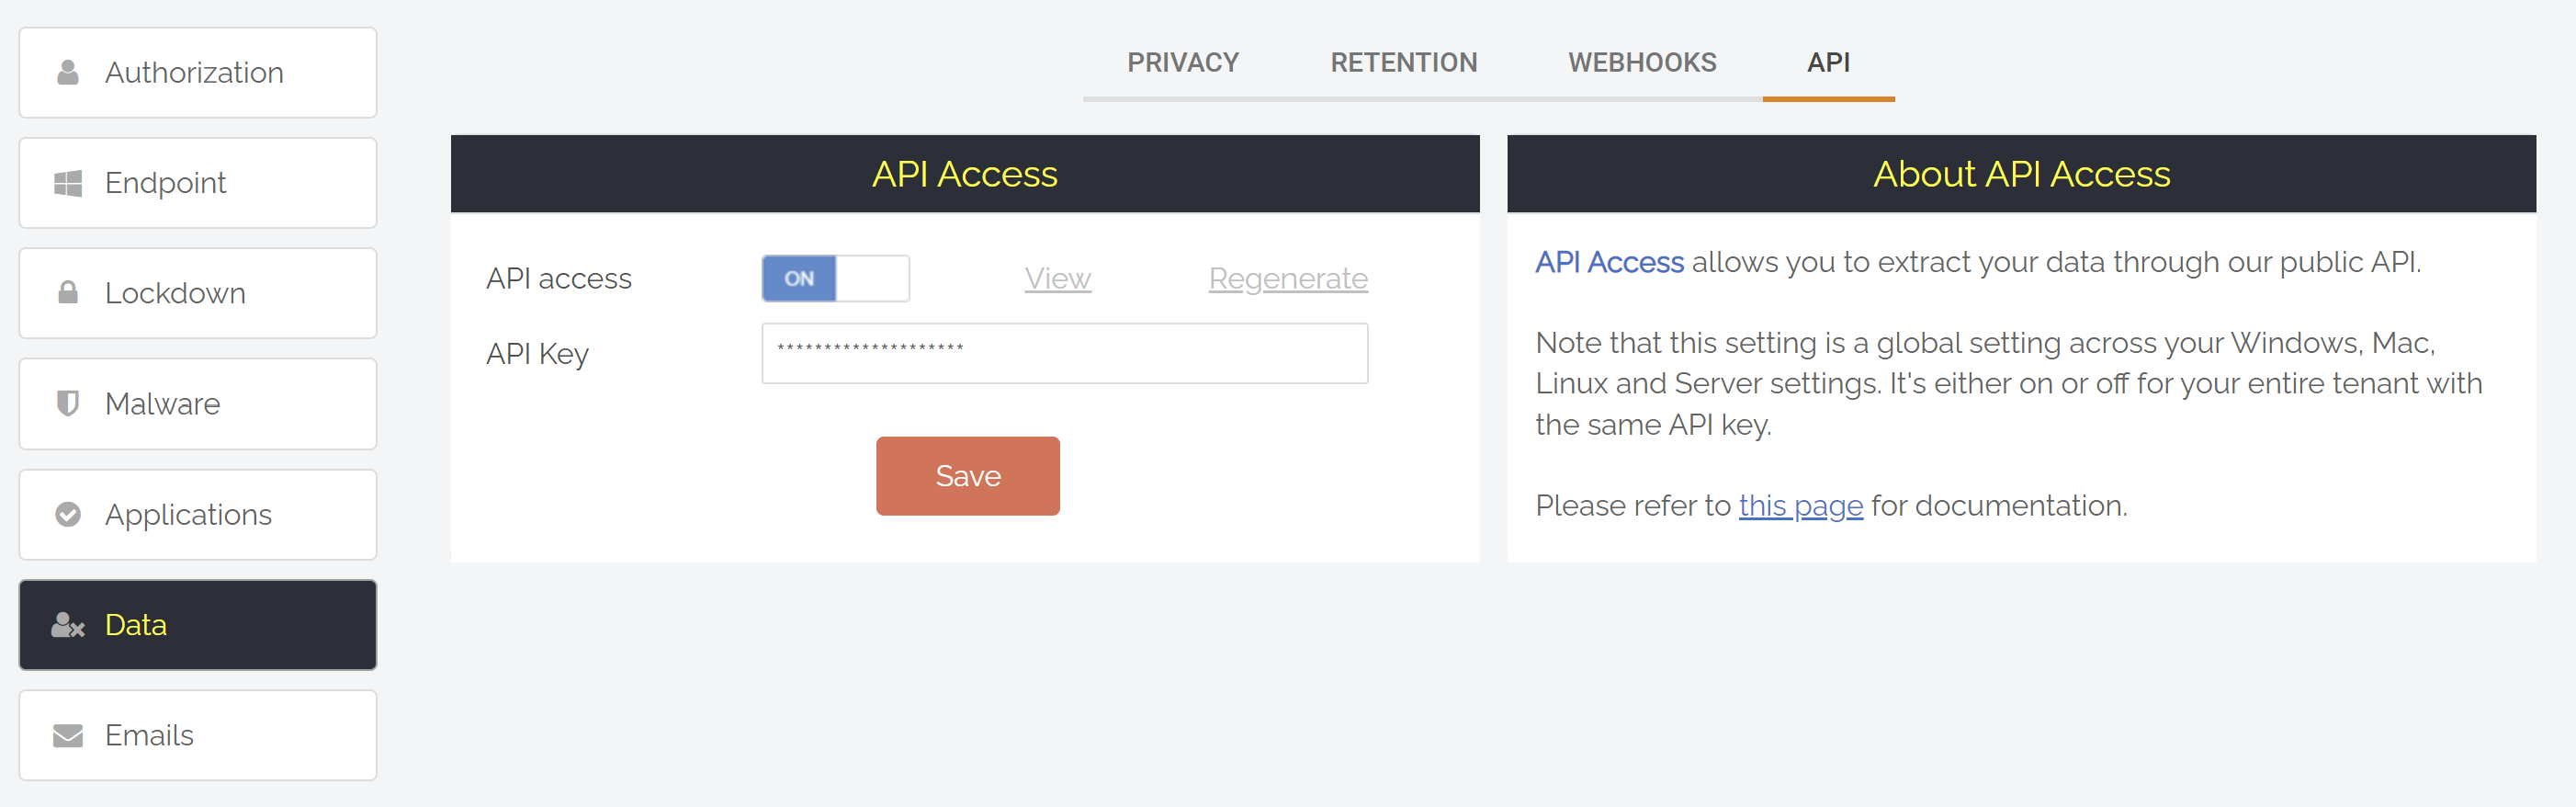Click inside the API Key field
The height and width of the screenshot is (807, 2576).
(x=1064, y=353)
